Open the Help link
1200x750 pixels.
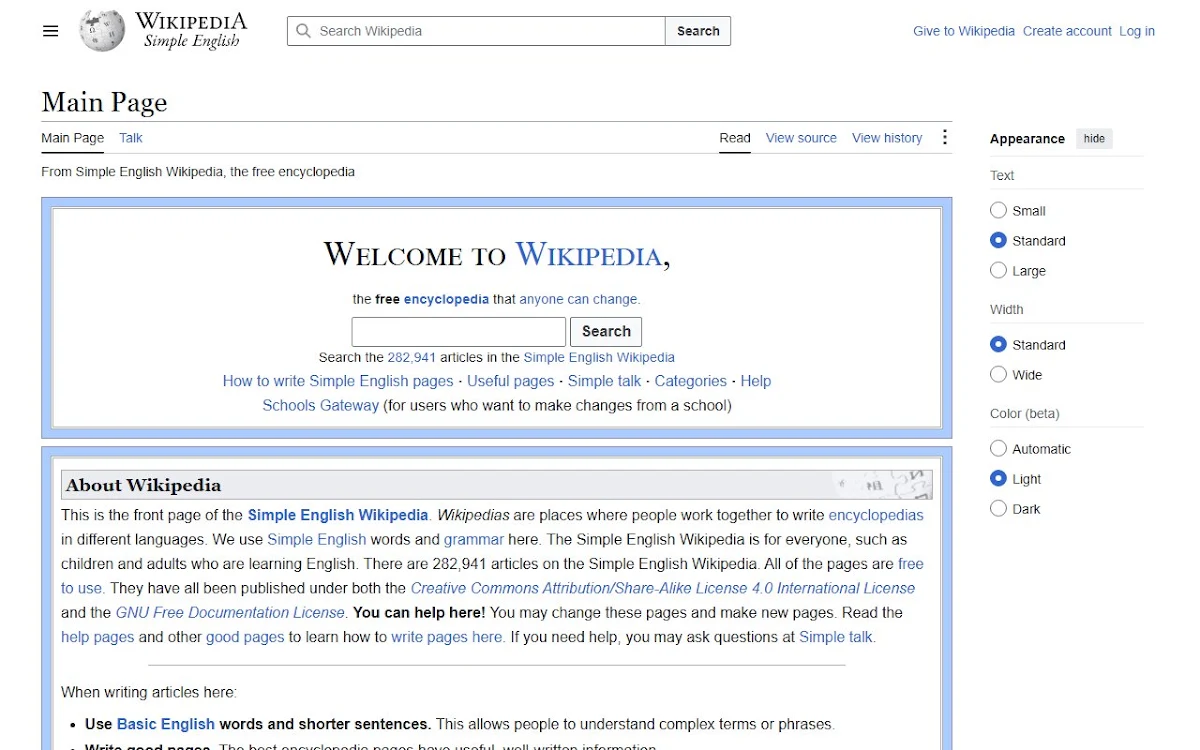(756, 381)
